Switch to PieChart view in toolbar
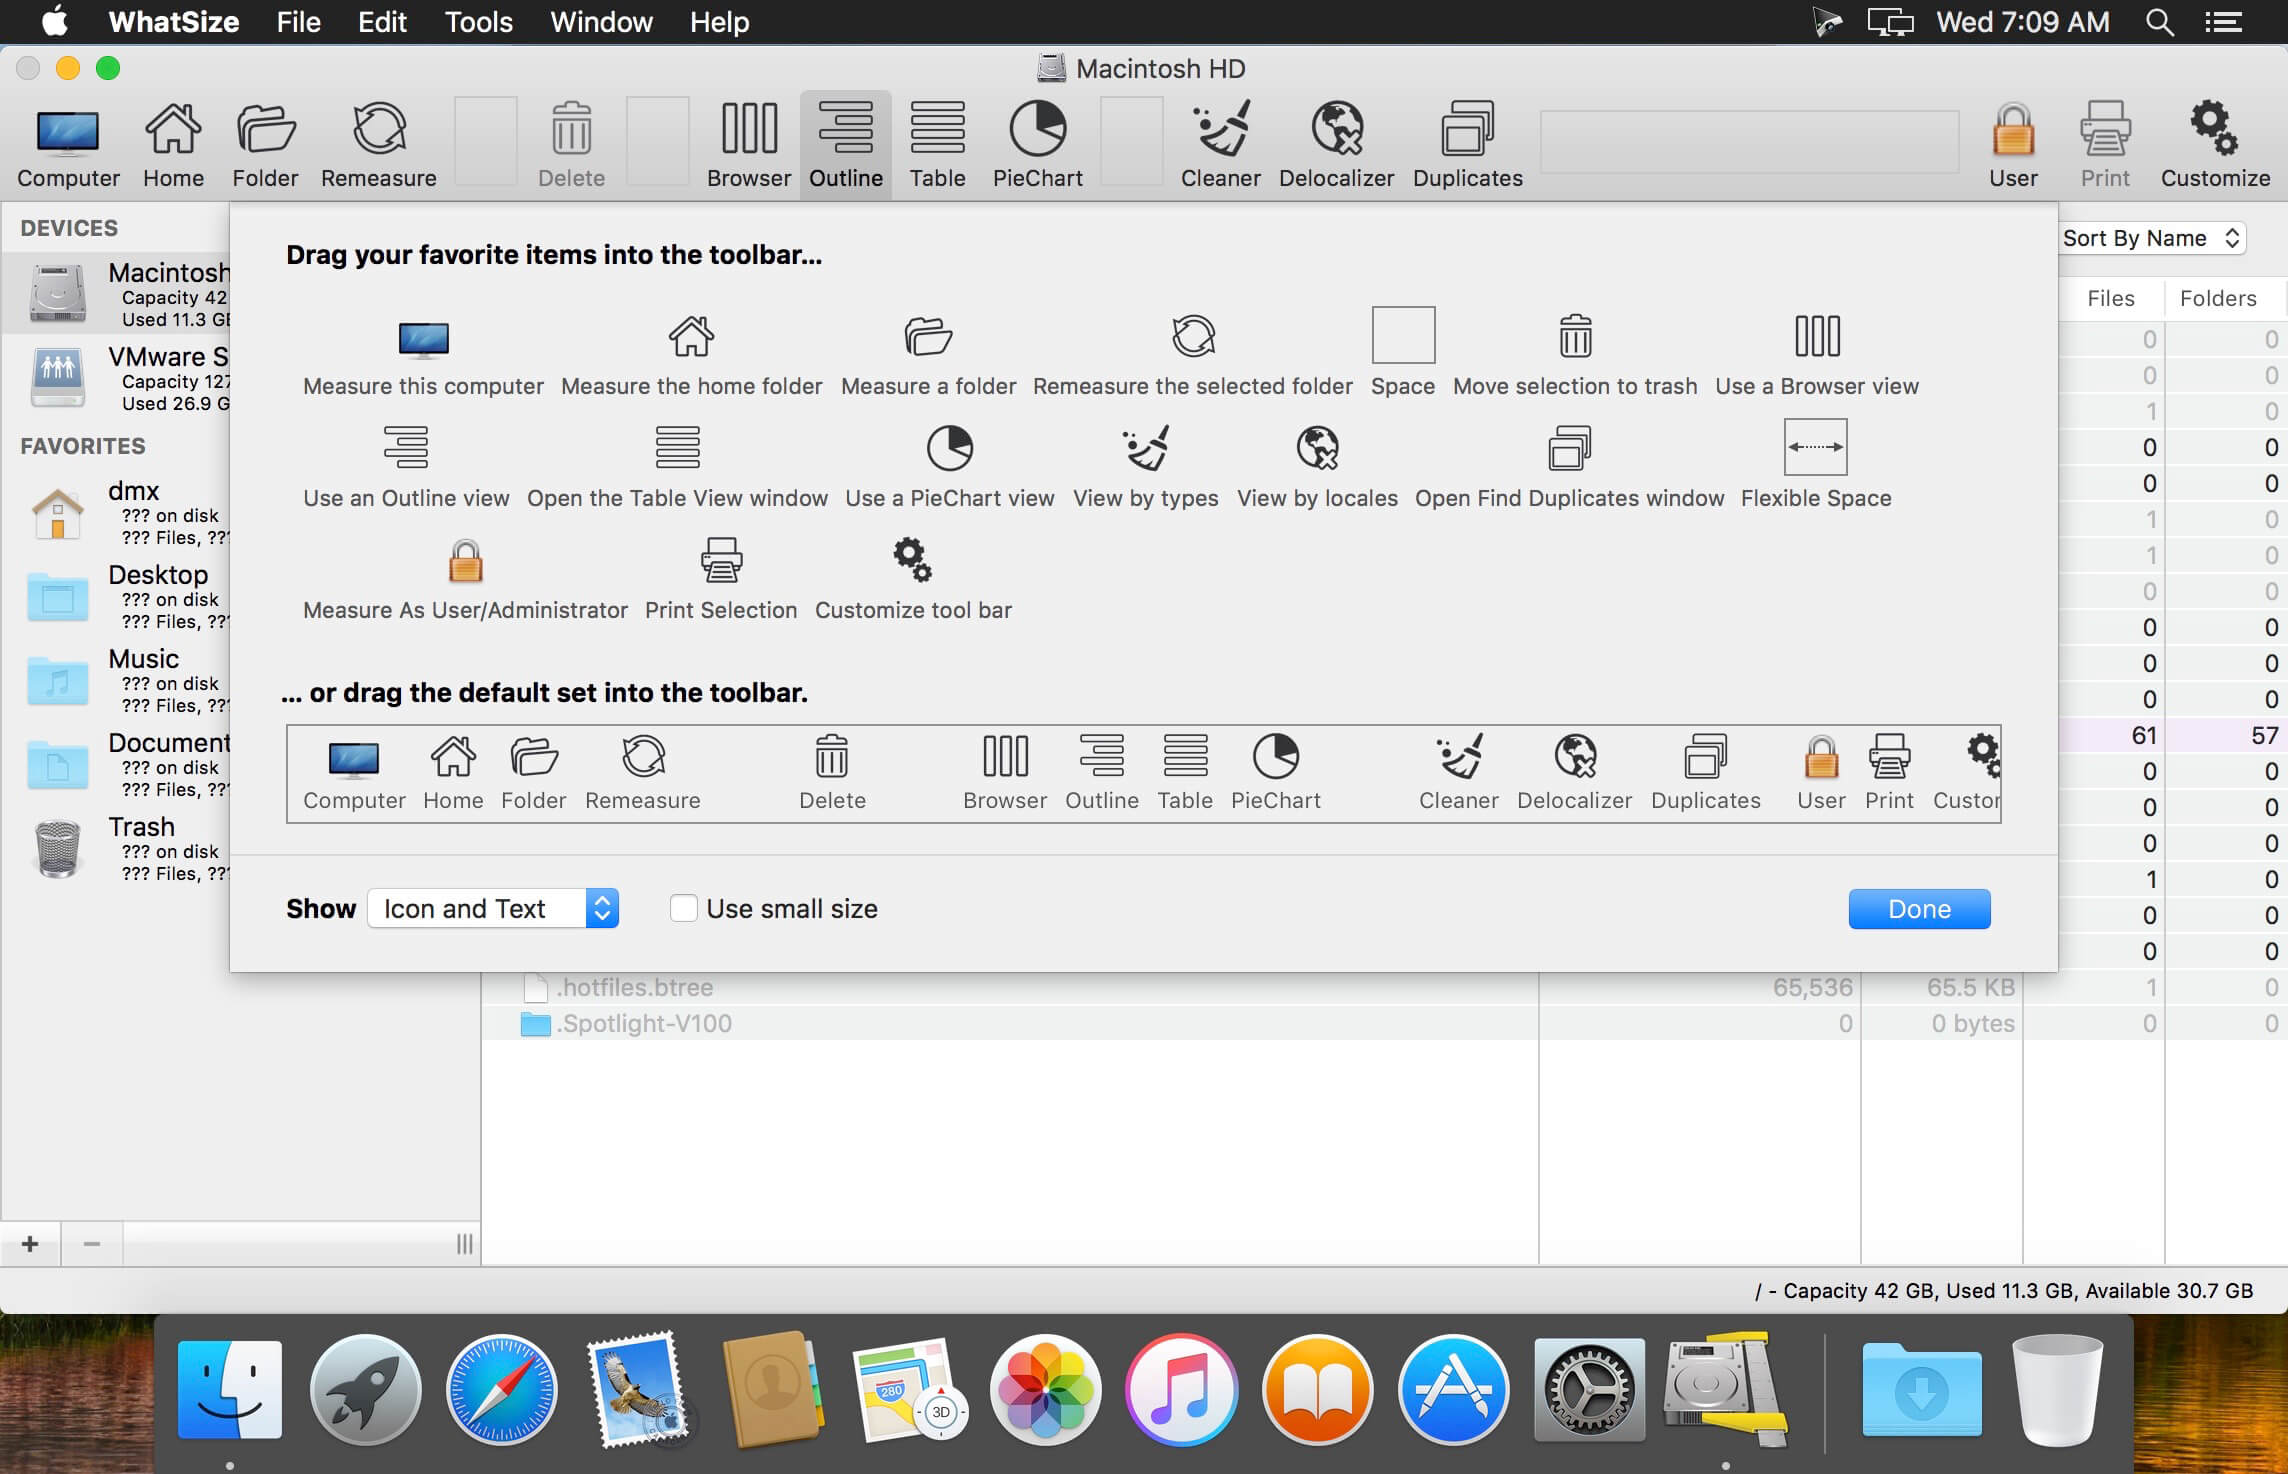Screen dimensions: 2288x1474 coord(1037,146)
